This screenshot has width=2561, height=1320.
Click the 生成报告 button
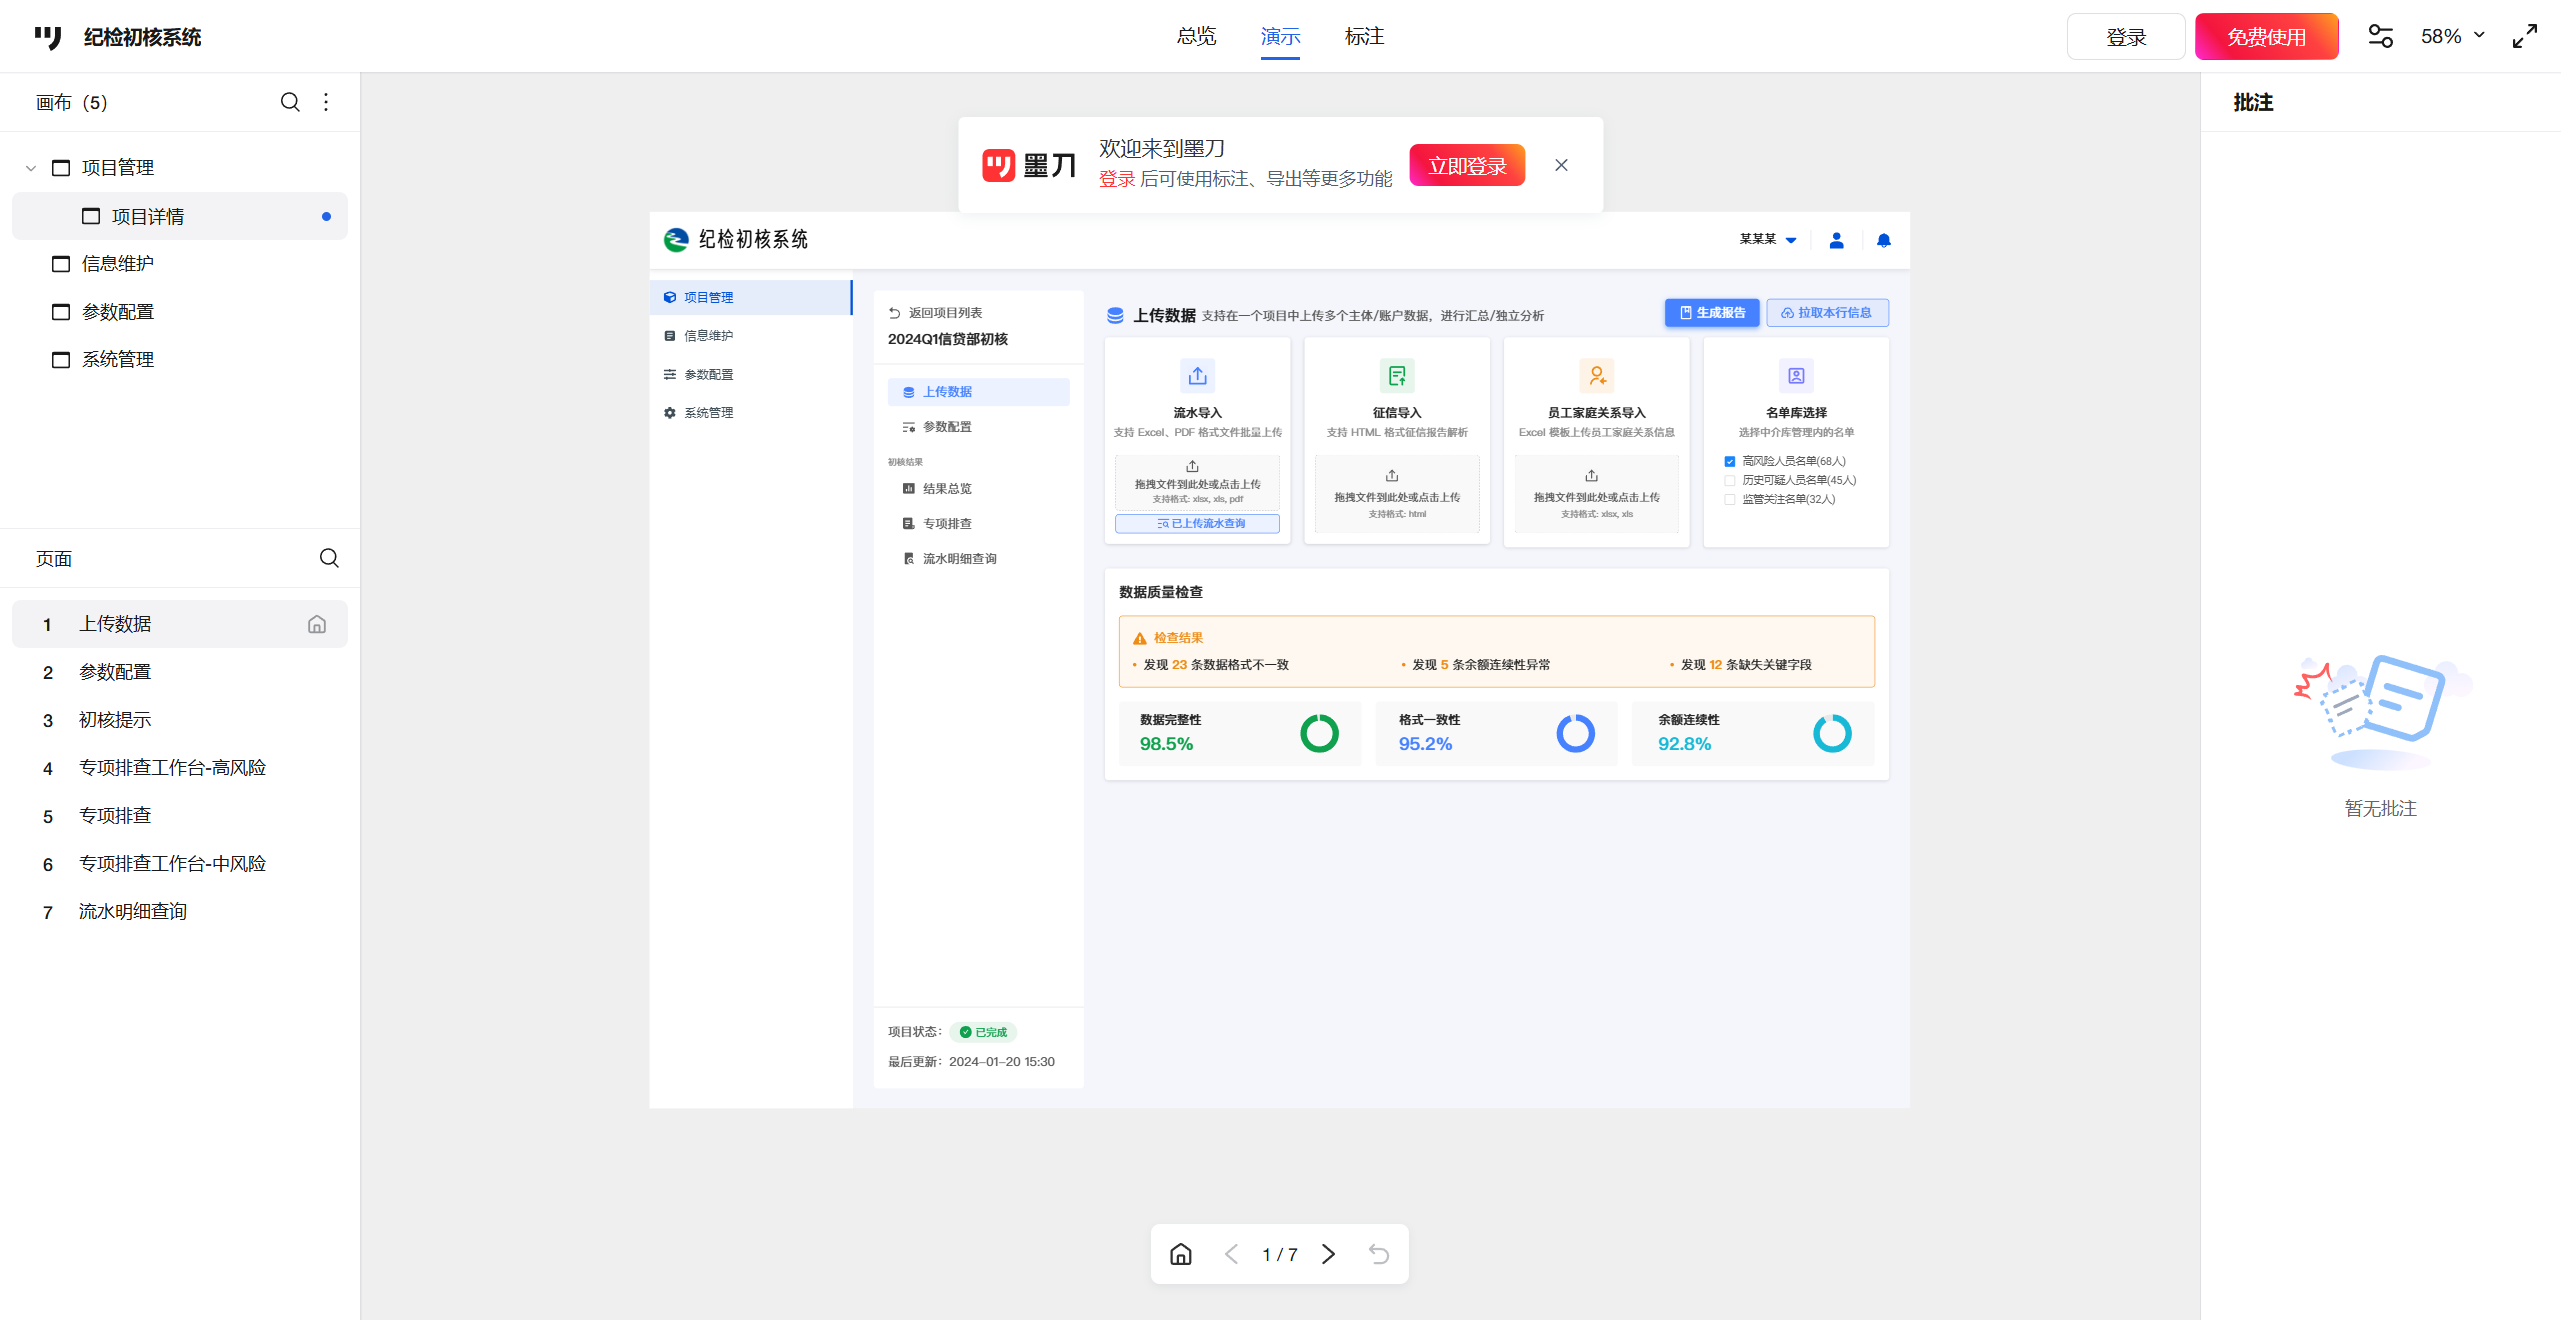[x=1712, y=313]
